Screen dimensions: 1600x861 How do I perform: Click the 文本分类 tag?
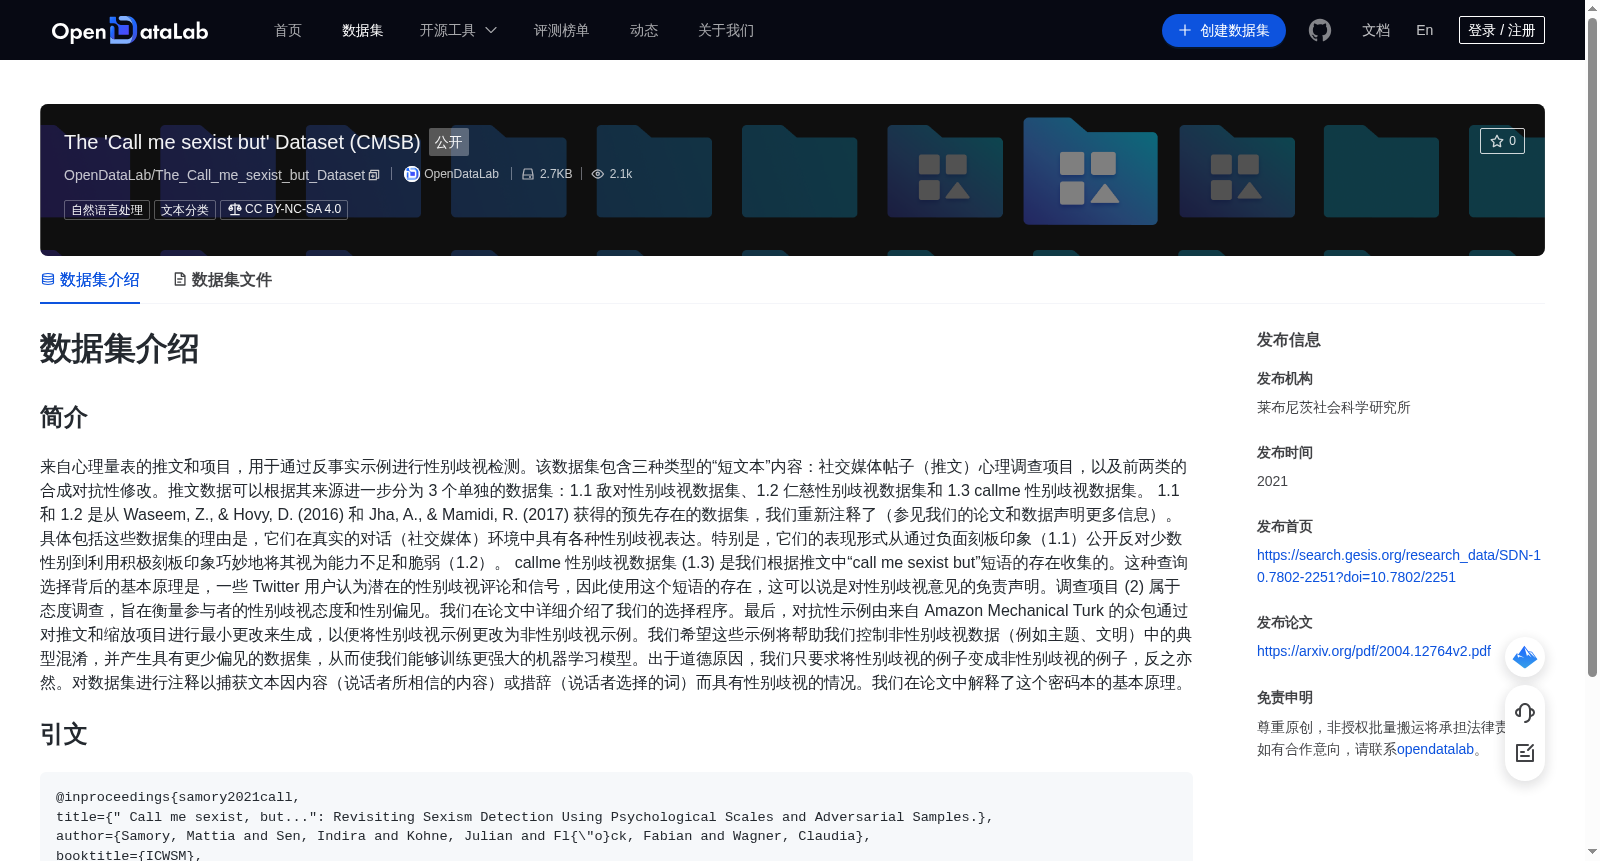pyautogui.click(x=185, y=210)
